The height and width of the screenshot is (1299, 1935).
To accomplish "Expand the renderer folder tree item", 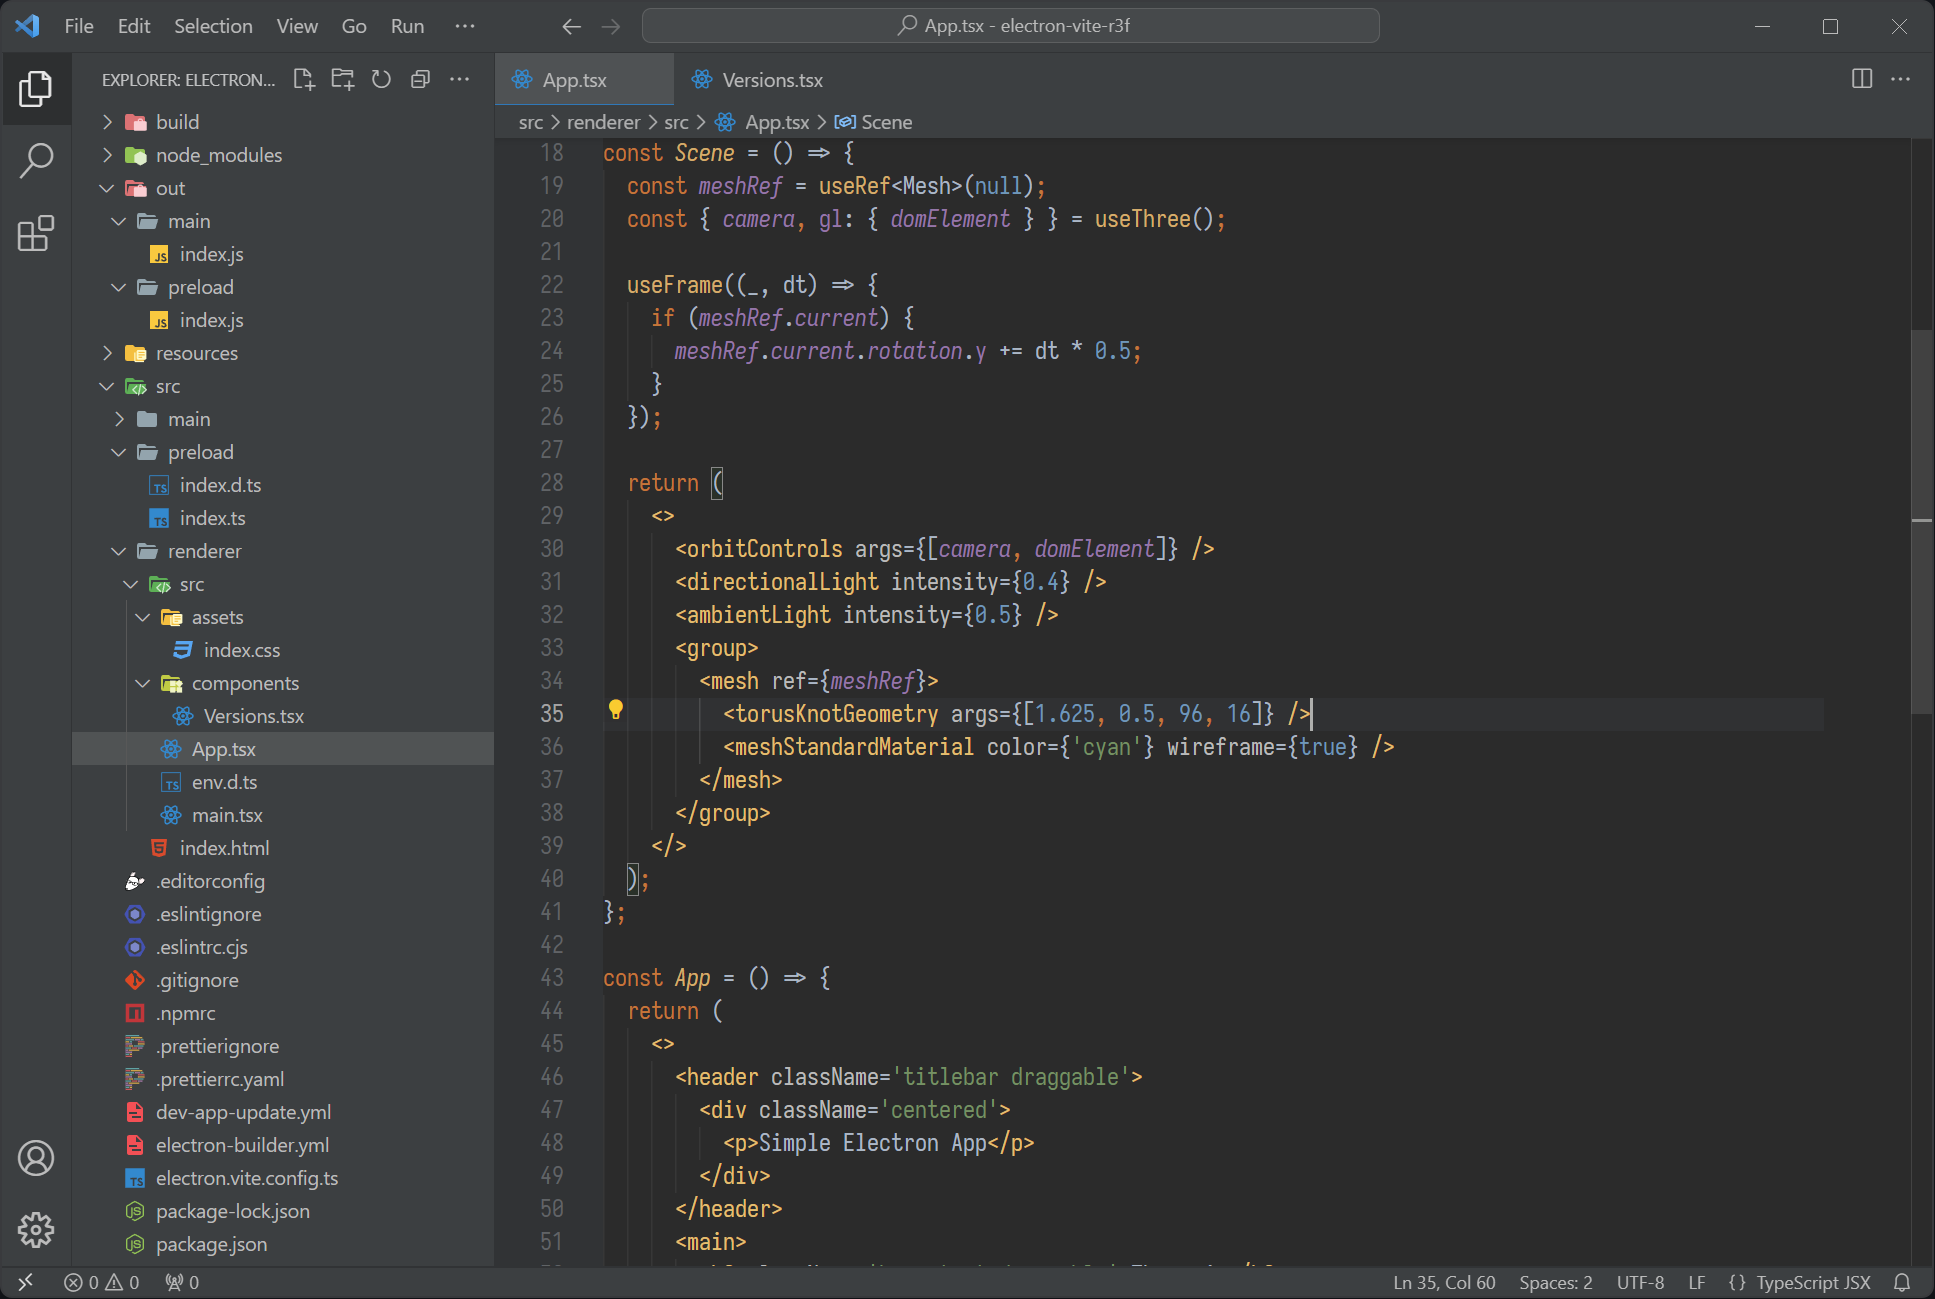I will point(117,549).
